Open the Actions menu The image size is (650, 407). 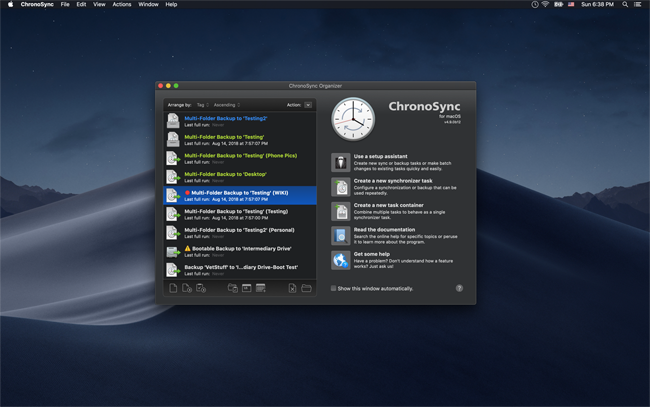[x=122, y=5]
